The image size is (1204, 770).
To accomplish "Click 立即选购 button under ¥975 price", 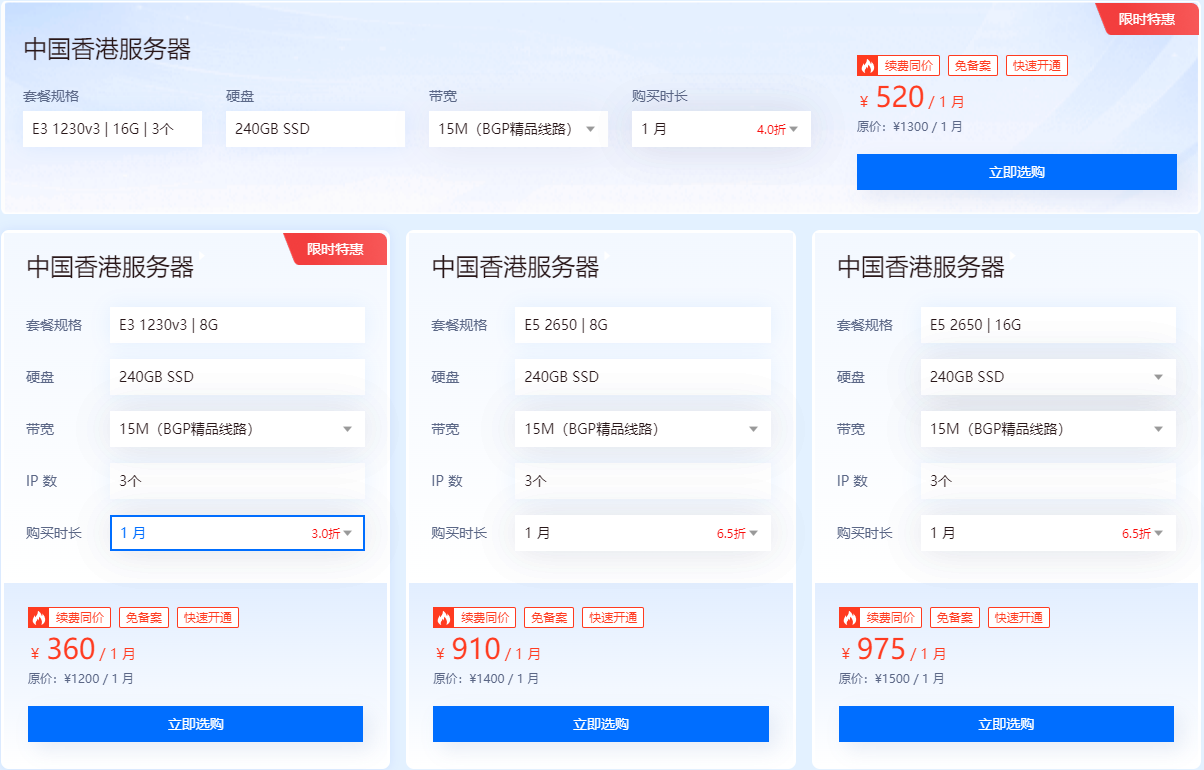I will click(x=1006, y=724).
